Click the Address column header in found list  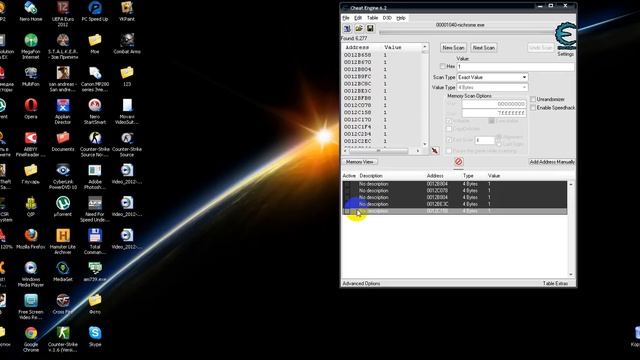[357, 47]
